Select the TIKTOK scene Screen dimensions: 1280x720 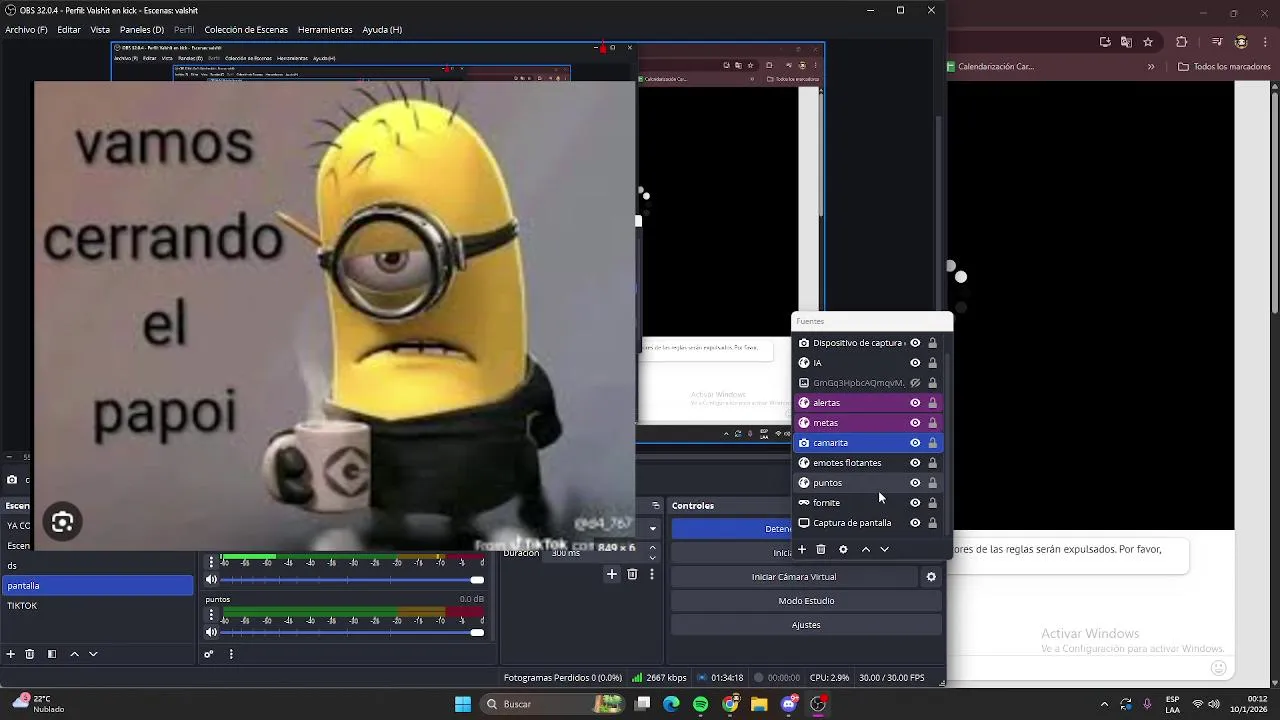coord(97,606)
